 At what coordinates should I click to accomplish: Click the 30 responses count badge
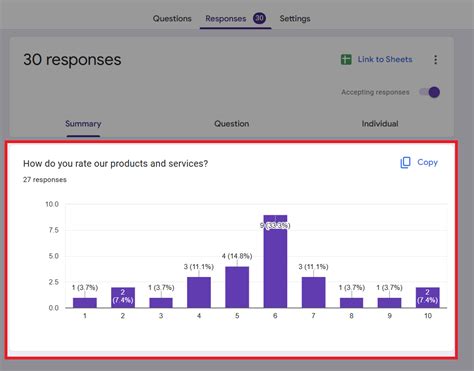tap(259, 18)
